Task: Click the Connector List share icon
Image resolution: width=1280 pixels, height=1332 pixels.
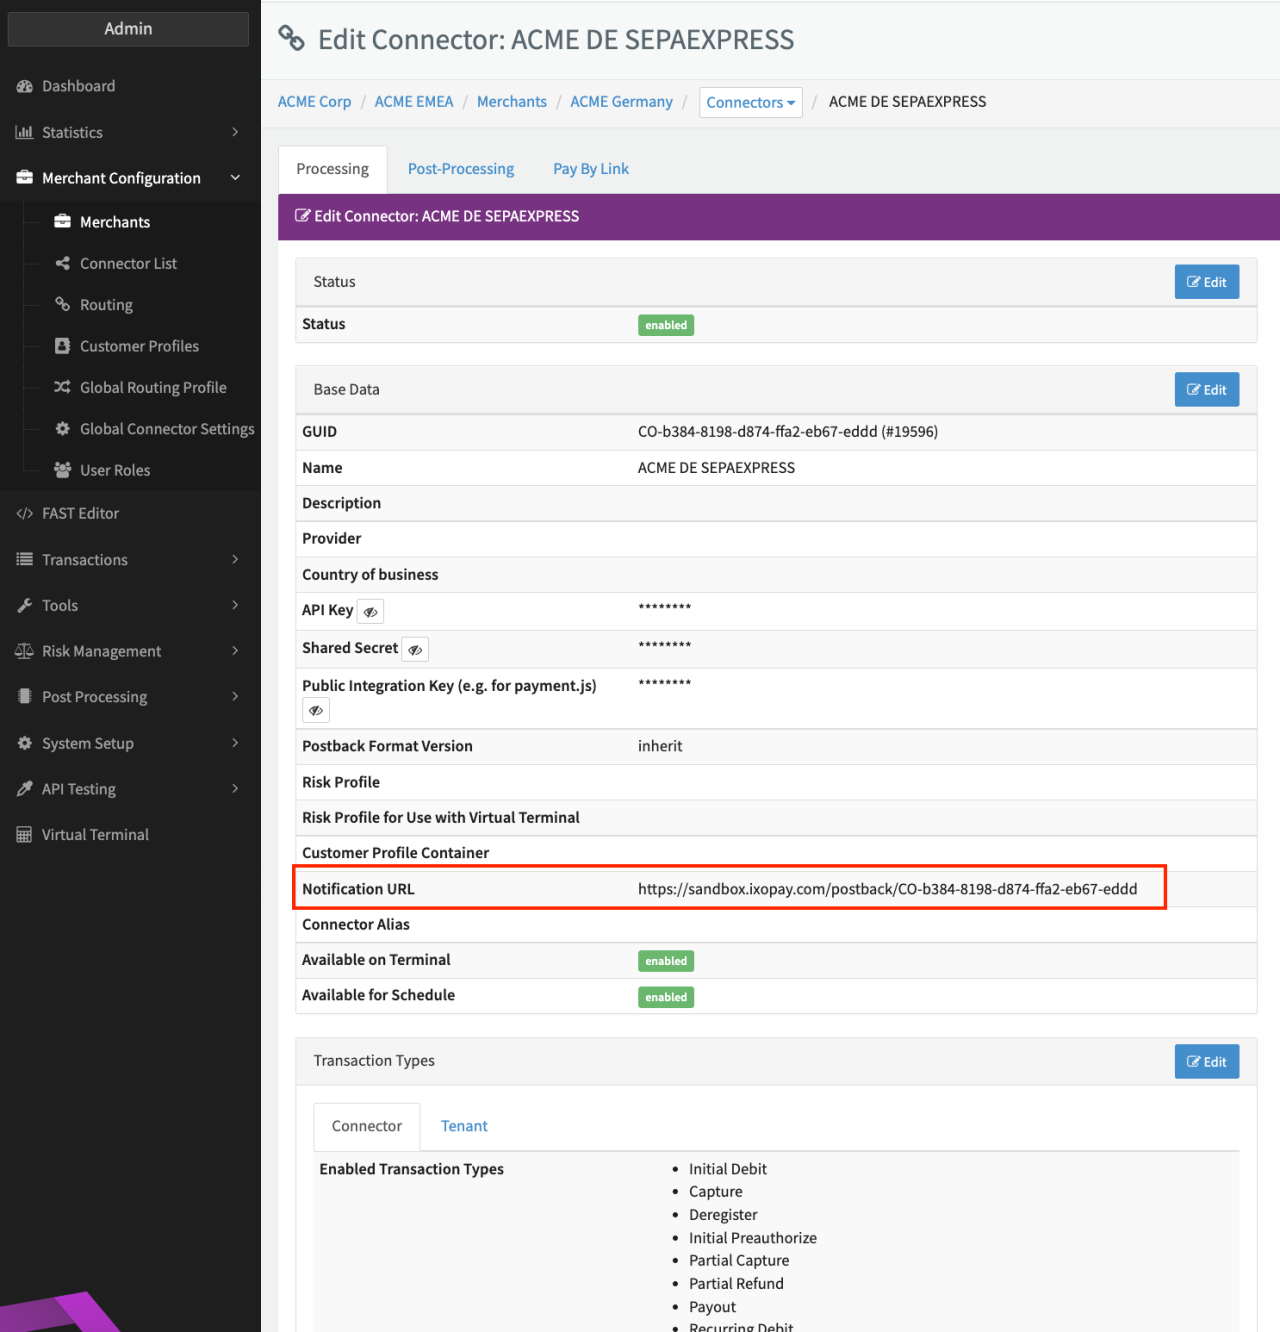Action: click(62, 263)
